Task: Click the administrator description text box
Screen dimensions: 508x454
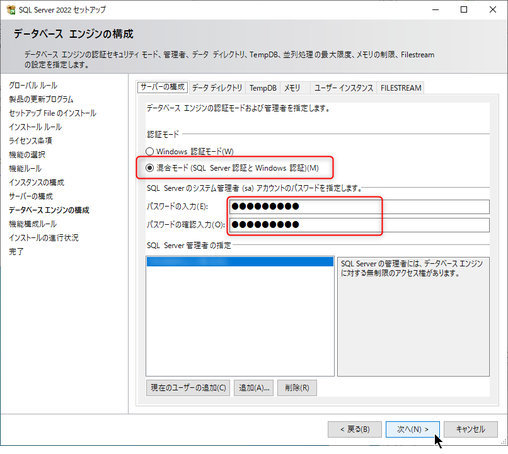Action: (413, 317)
